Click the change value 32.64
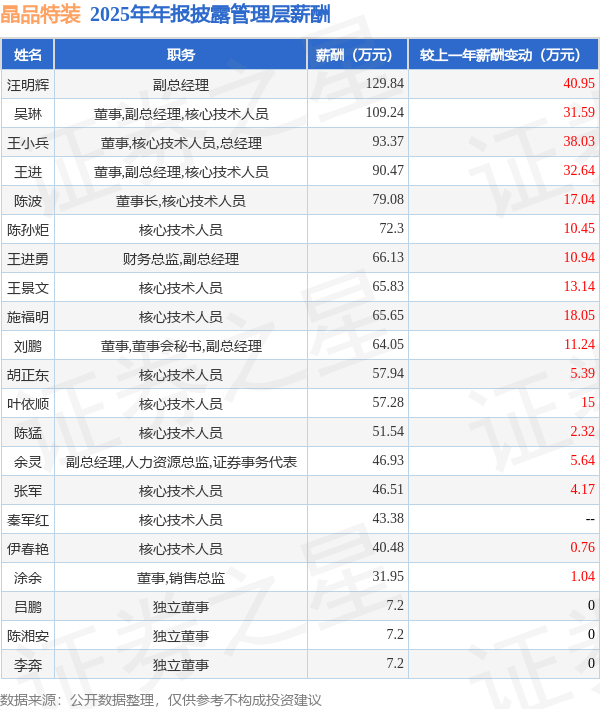 tap(579, 170)
